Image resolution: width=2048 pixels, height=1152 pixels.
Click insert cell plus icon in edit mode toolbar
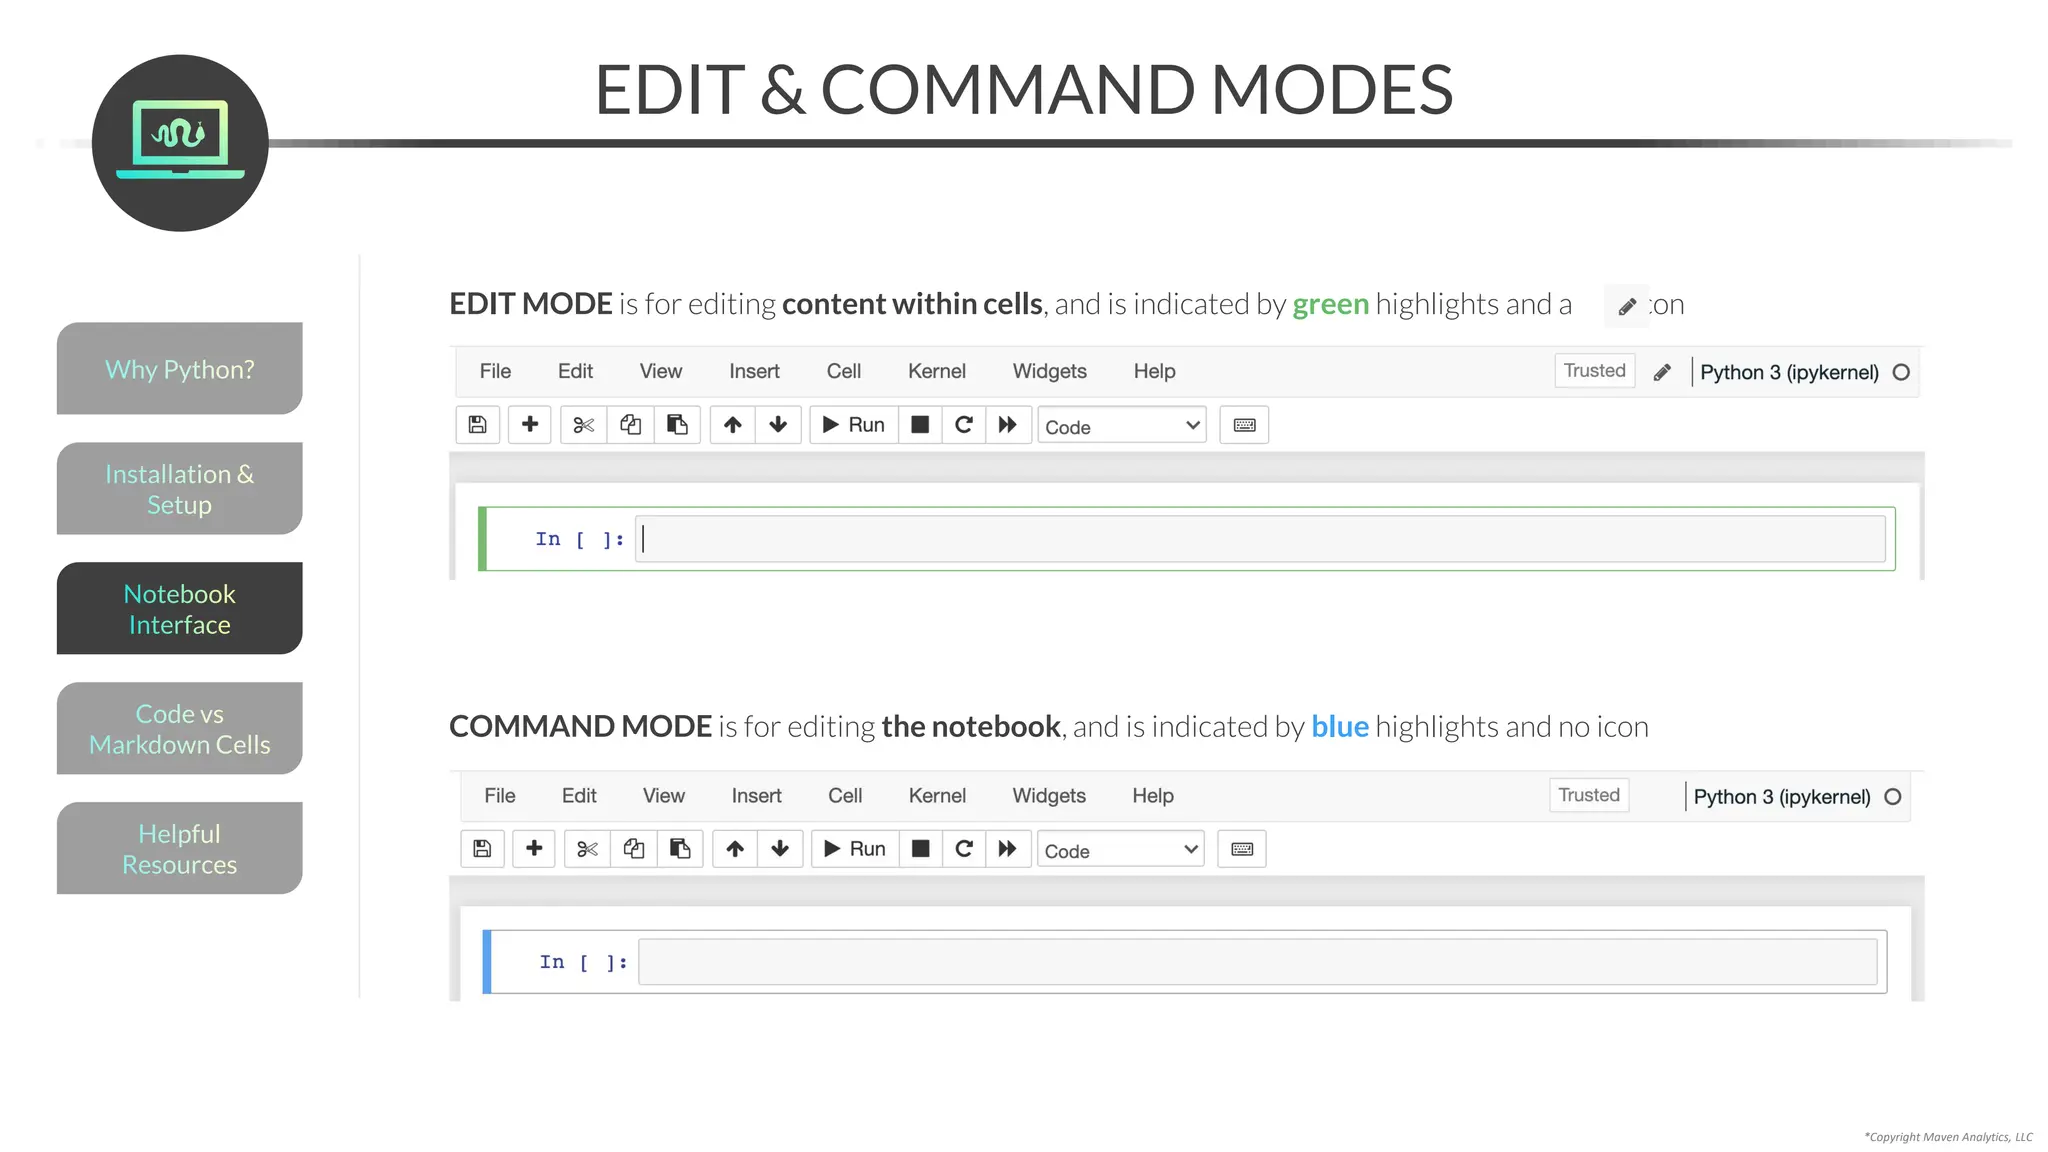pos(530,425)
